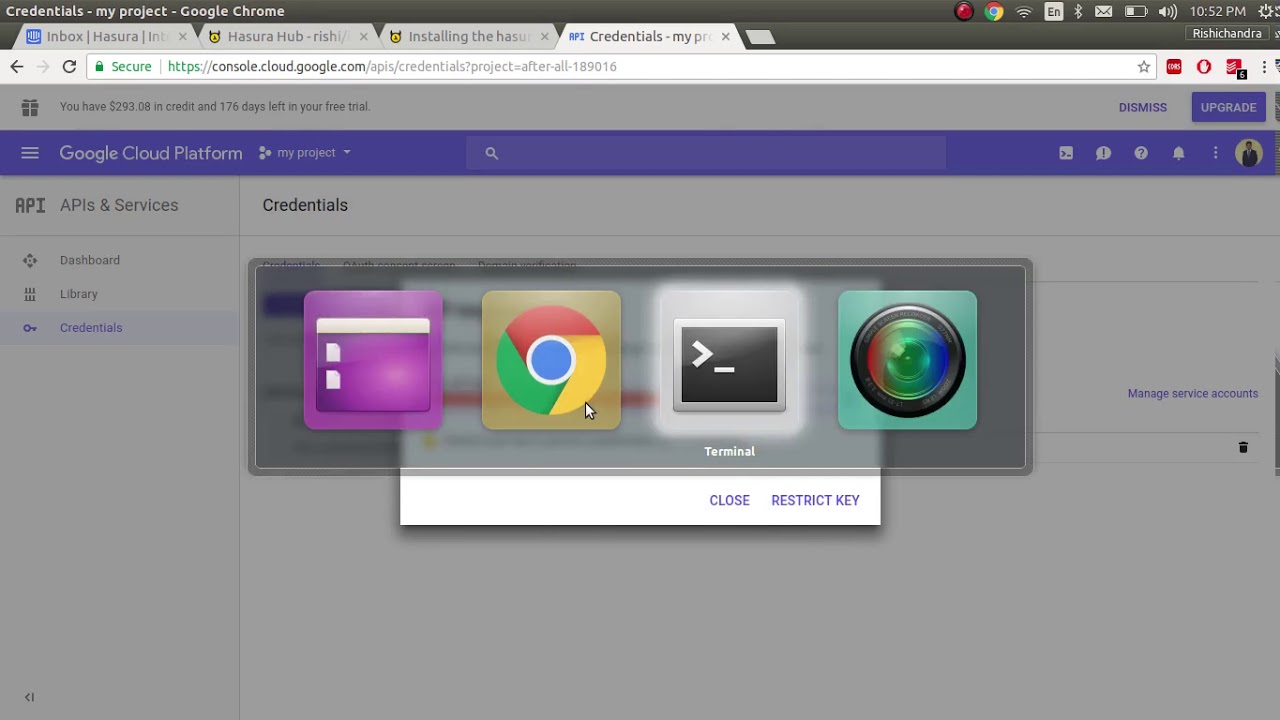Close the Credentials - my project tab

(725, 36)
